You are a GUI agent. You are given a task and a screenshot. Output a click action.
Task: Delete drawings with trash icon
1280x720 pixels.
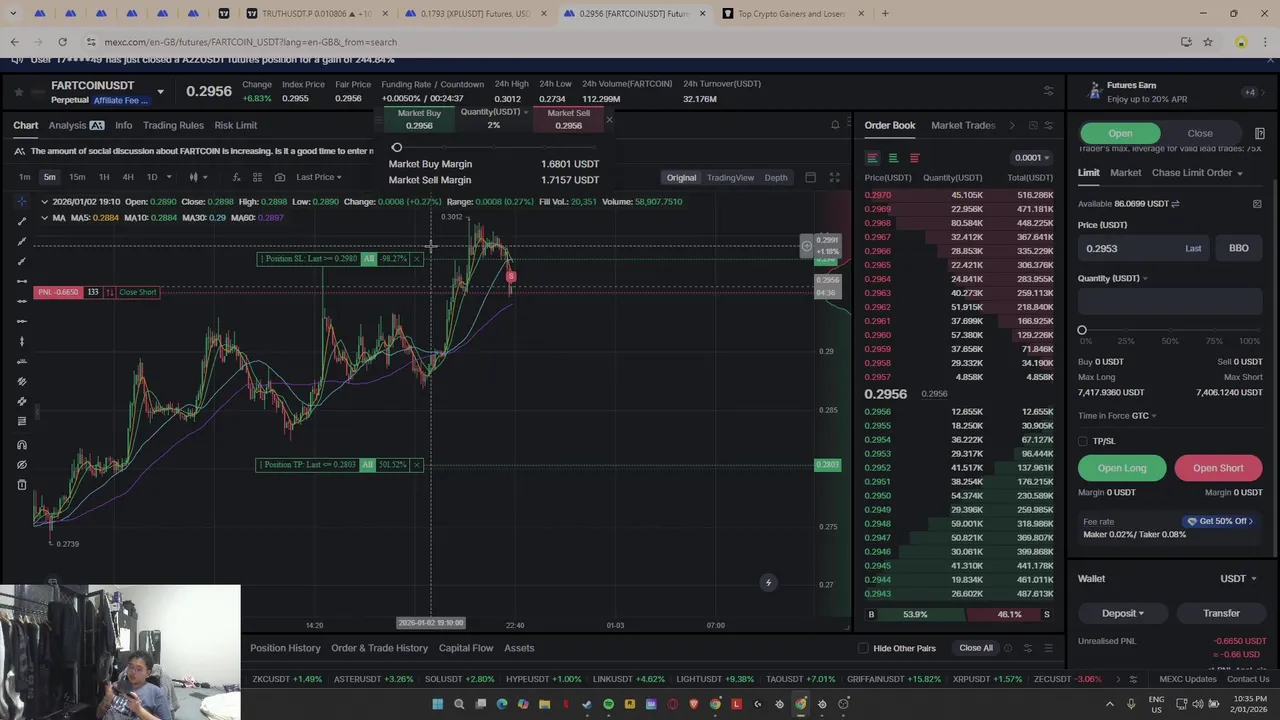click(x=22, y=485)
